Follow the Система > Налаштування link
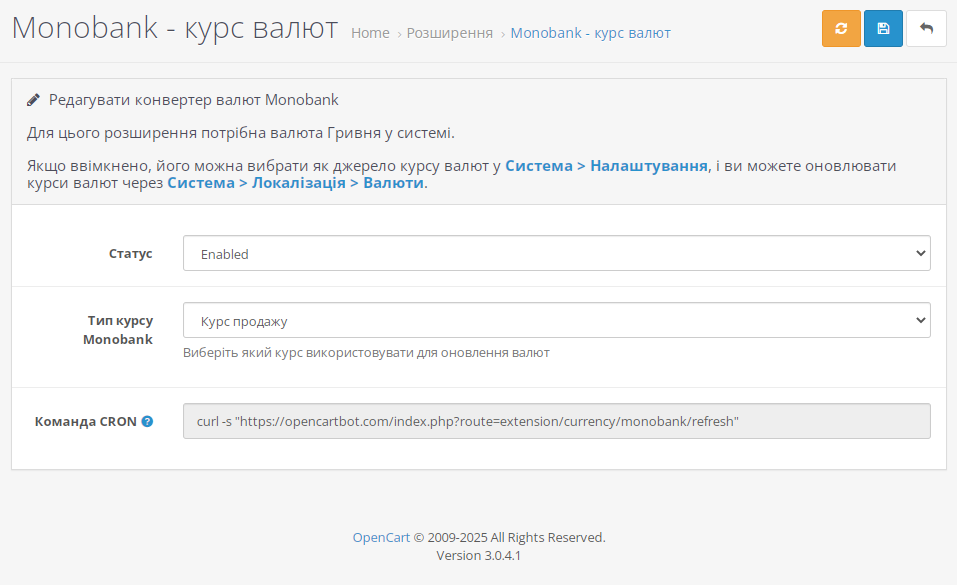 point(607,165)
